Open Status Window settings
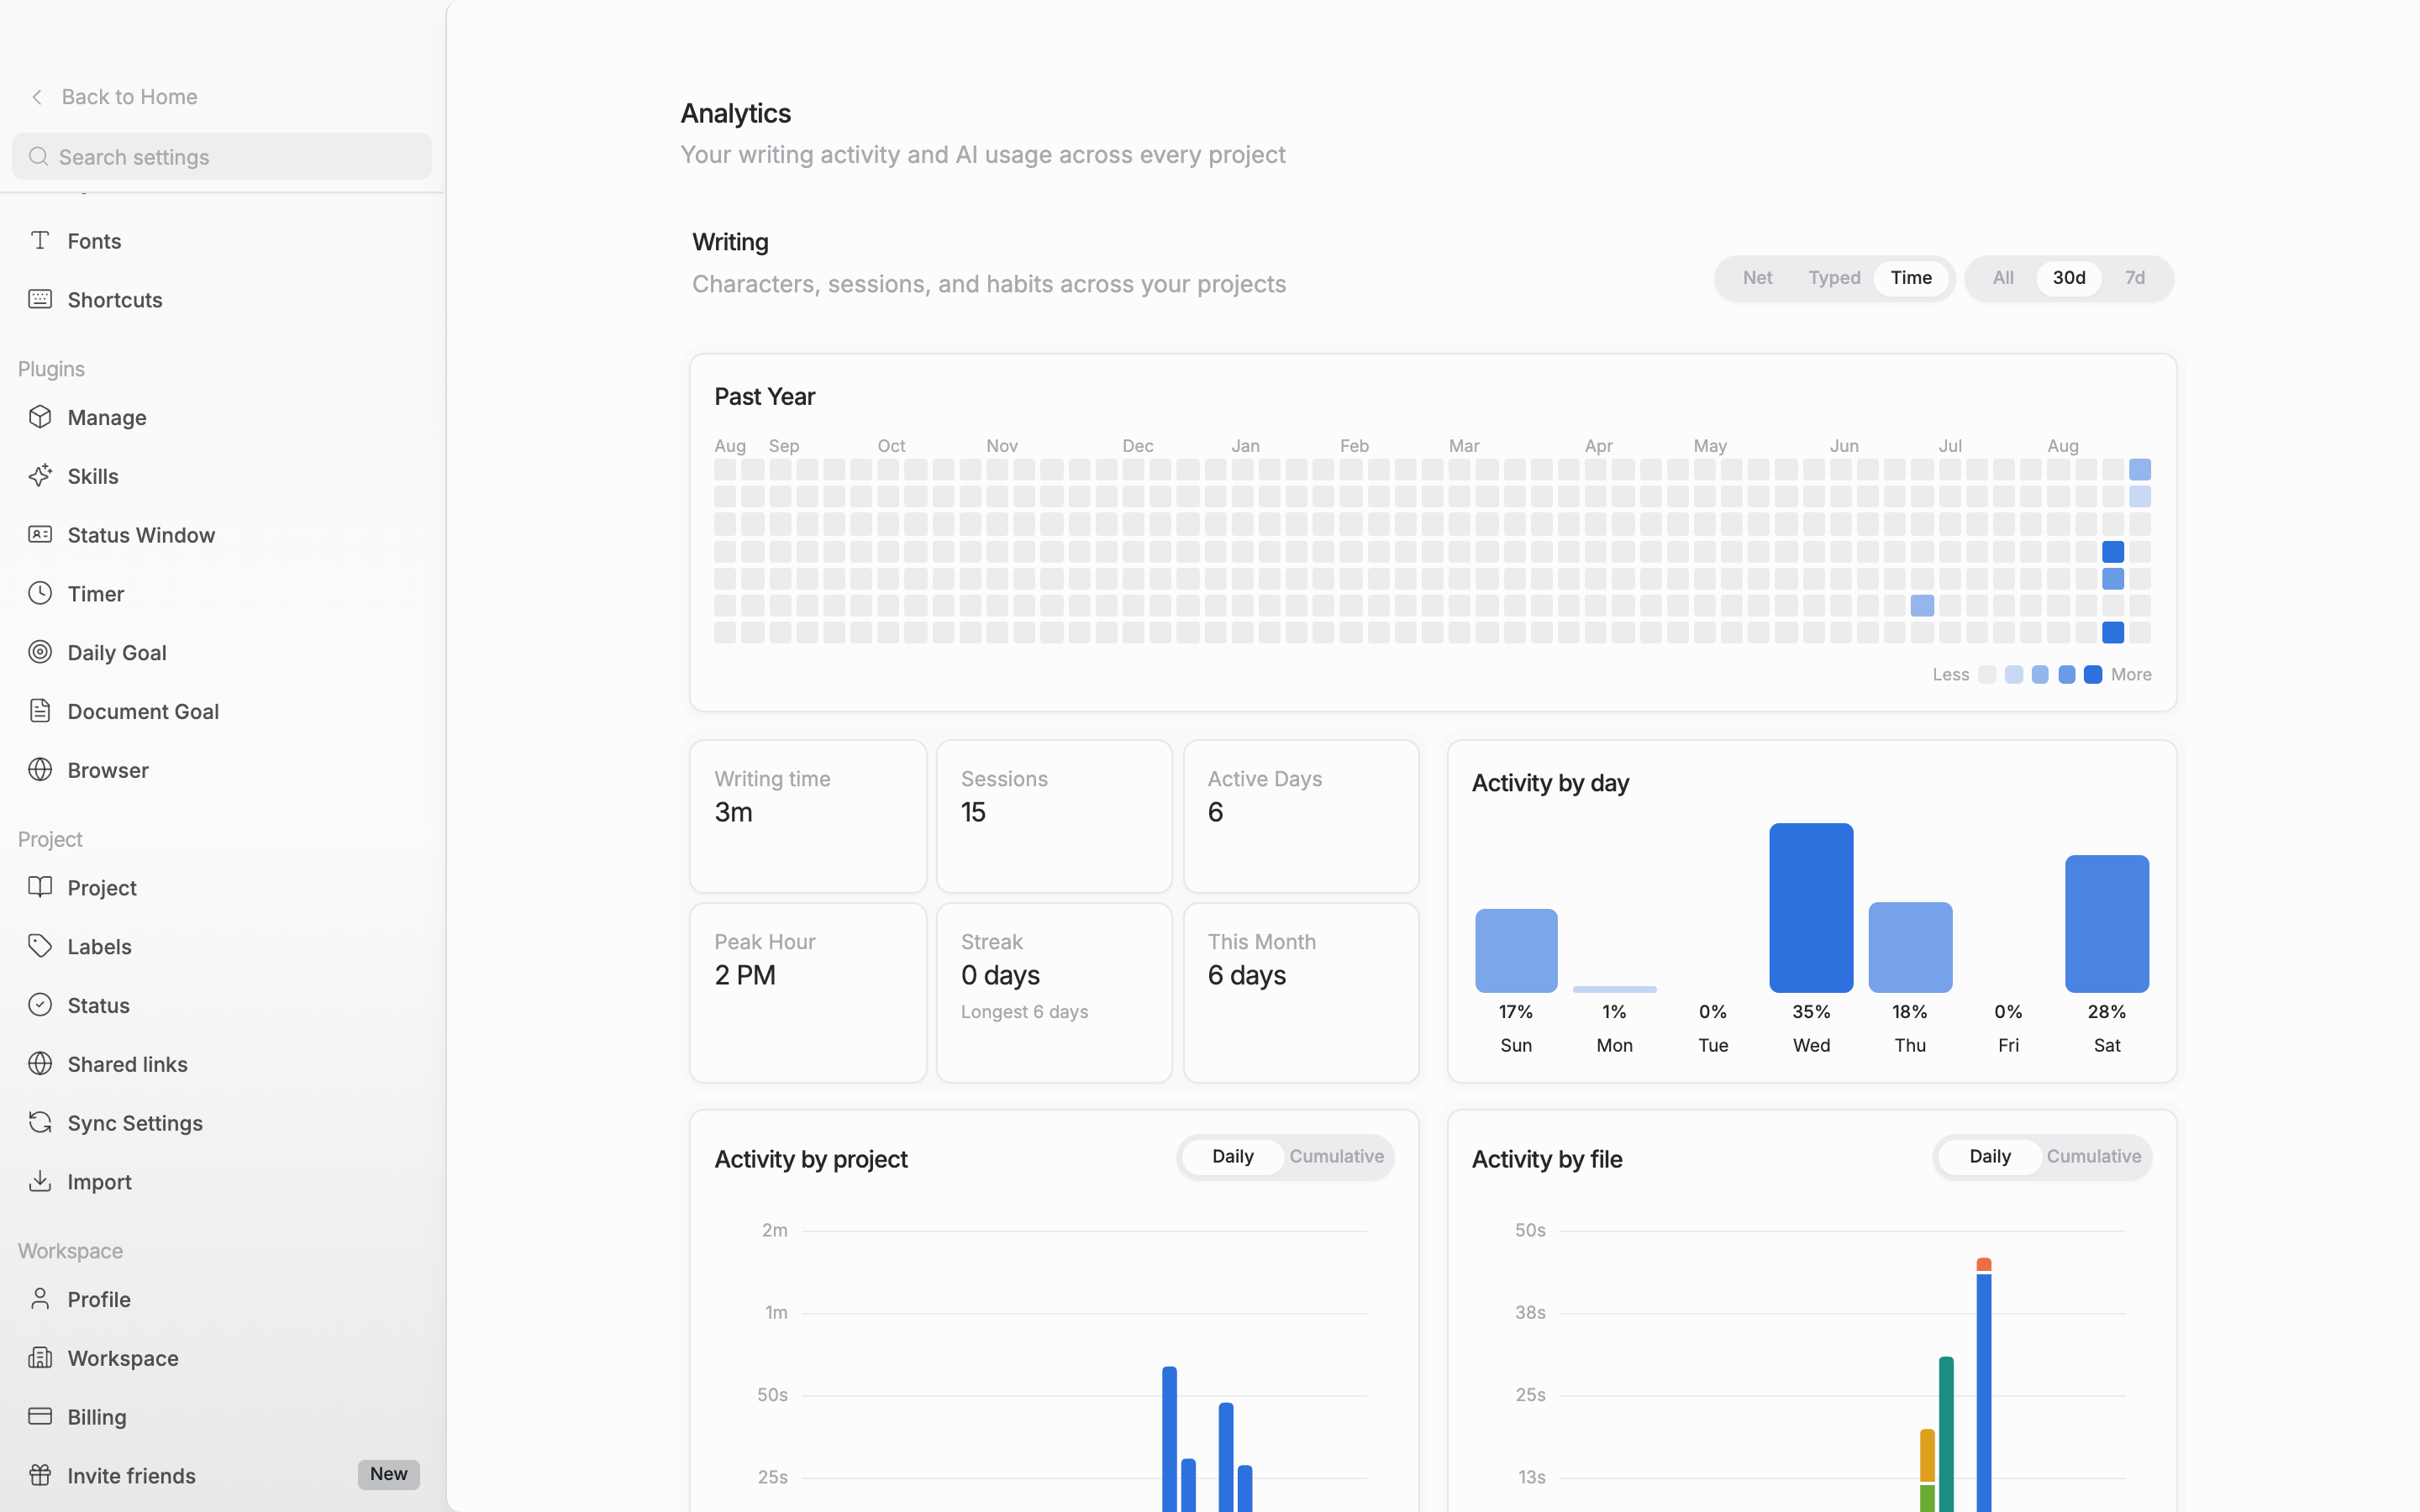The image size is (2420, 1512). [x=222, y=535]
